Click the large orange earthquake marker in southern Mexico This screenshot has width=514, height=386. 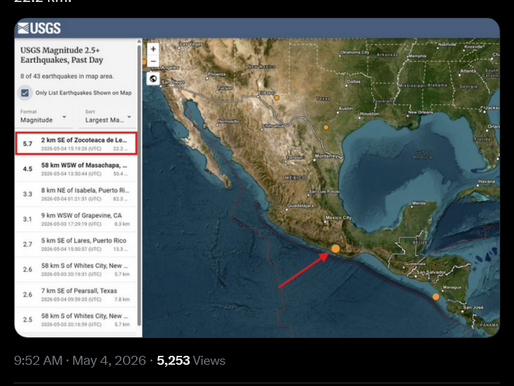coord(335,249)
